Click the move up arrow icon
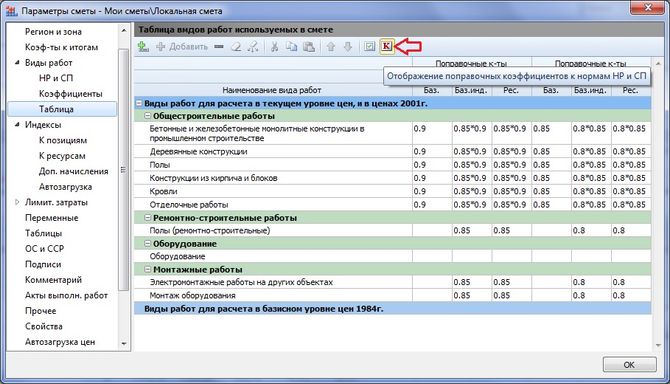 331,47
